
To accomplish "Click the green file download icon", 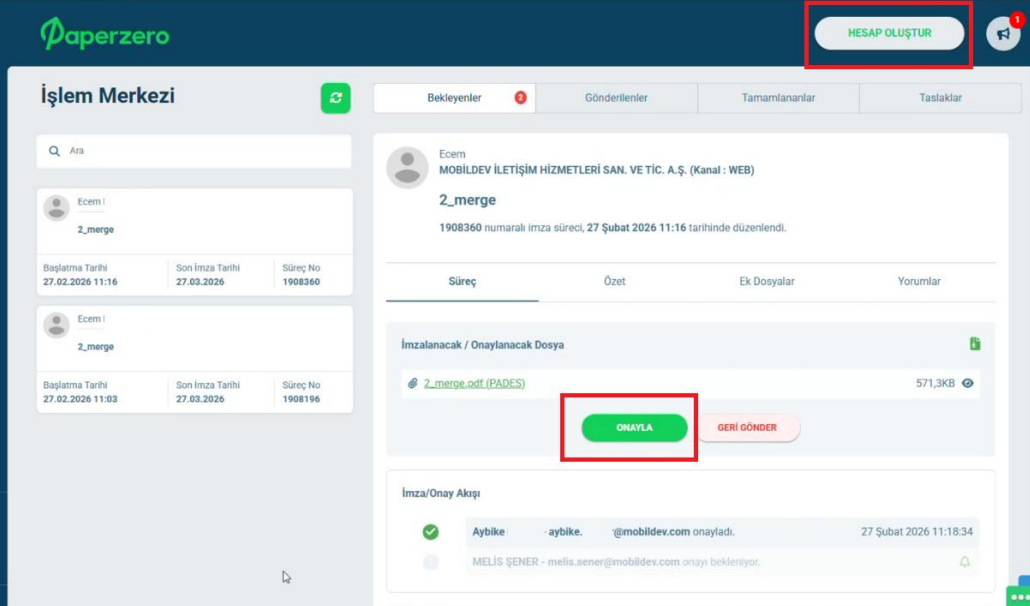I will coord(974,344).
